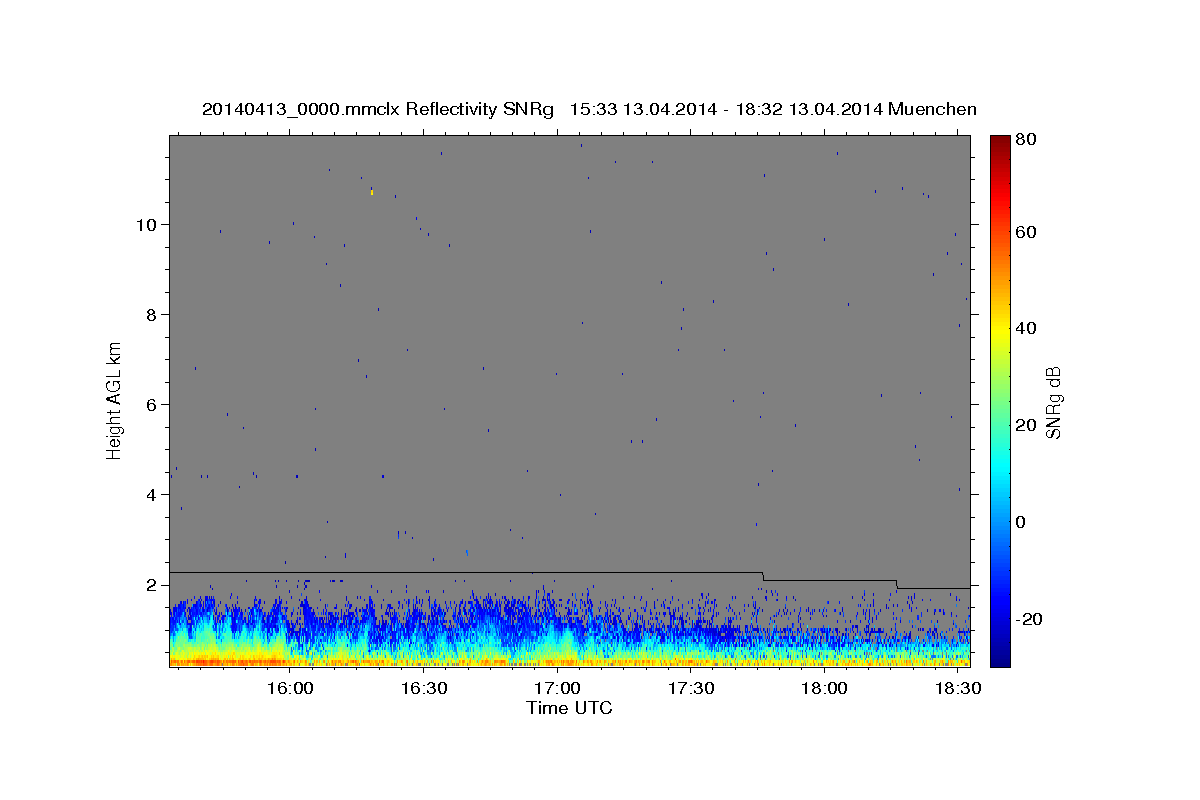Click the 'Time UTC' x-axis label
The height and width of the screenshot is (800, 1200).
coord(569,708)
